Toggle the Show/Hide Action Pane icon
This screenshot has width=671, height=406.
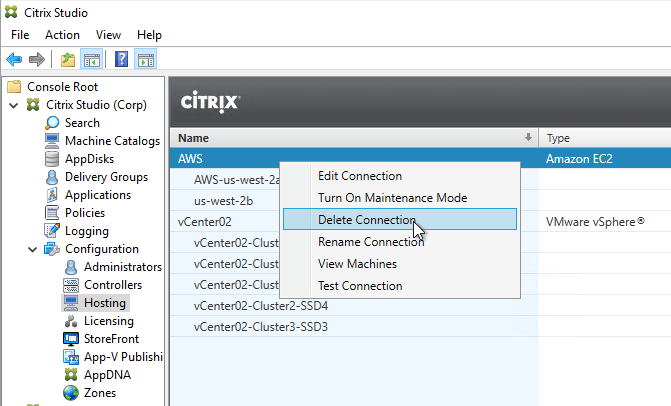145,59
